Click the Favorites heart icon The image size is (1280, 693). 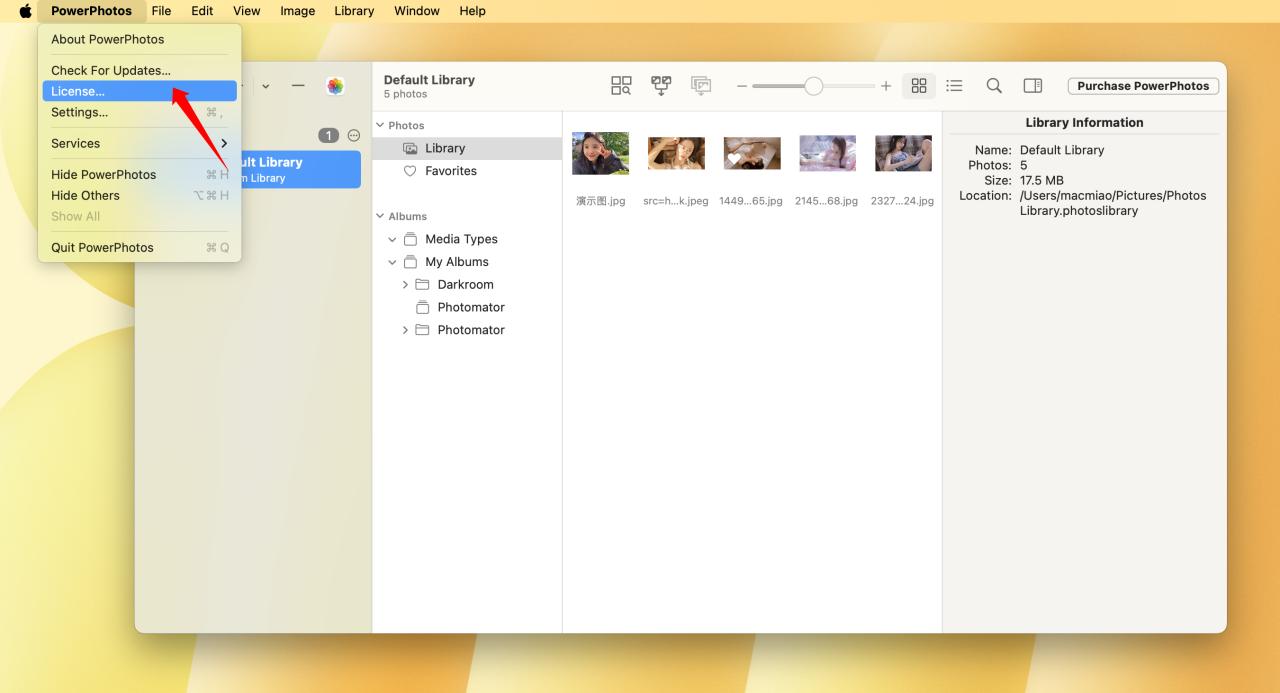410,171
